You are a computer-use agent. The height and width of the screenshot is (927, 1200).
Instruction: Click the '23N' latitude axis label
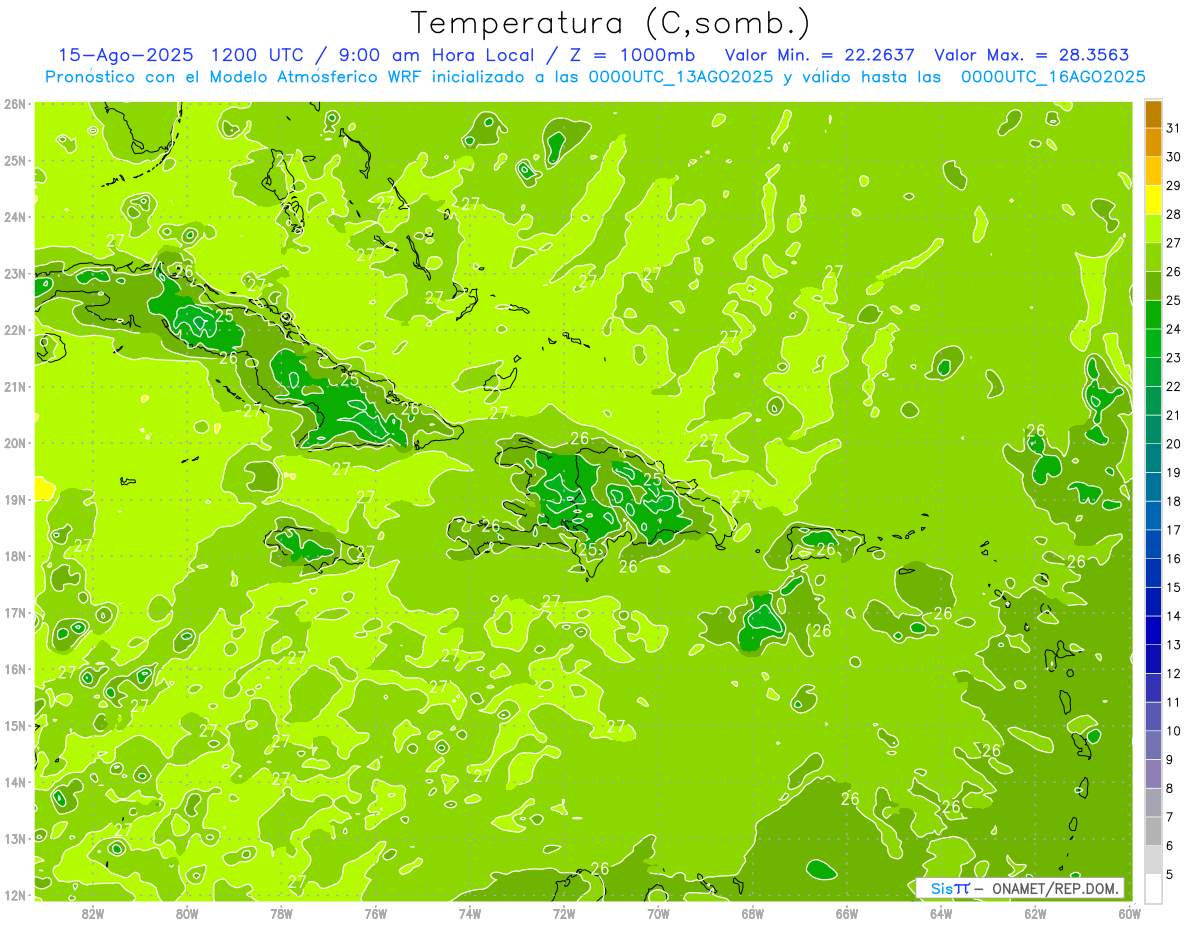pos(14,273)
